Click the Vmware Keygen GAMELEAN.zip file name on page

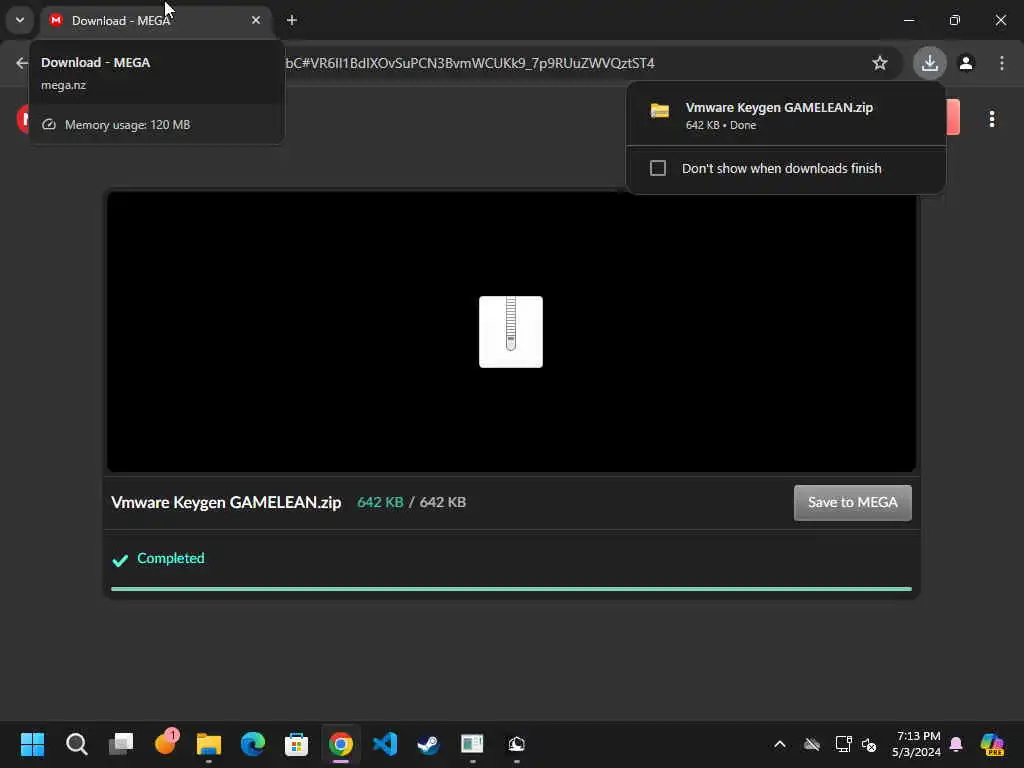point(226,502)
